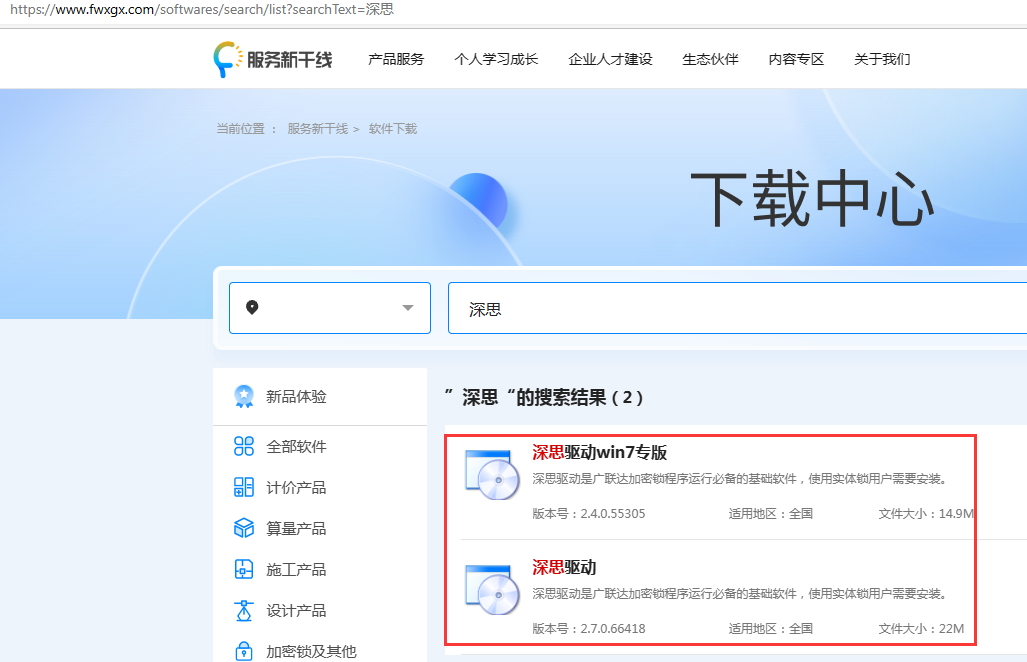Click the disc icon of 深思驱动 version 2.7.0.66418
The height and width of the screenshot is (662, 1027).
492,590
